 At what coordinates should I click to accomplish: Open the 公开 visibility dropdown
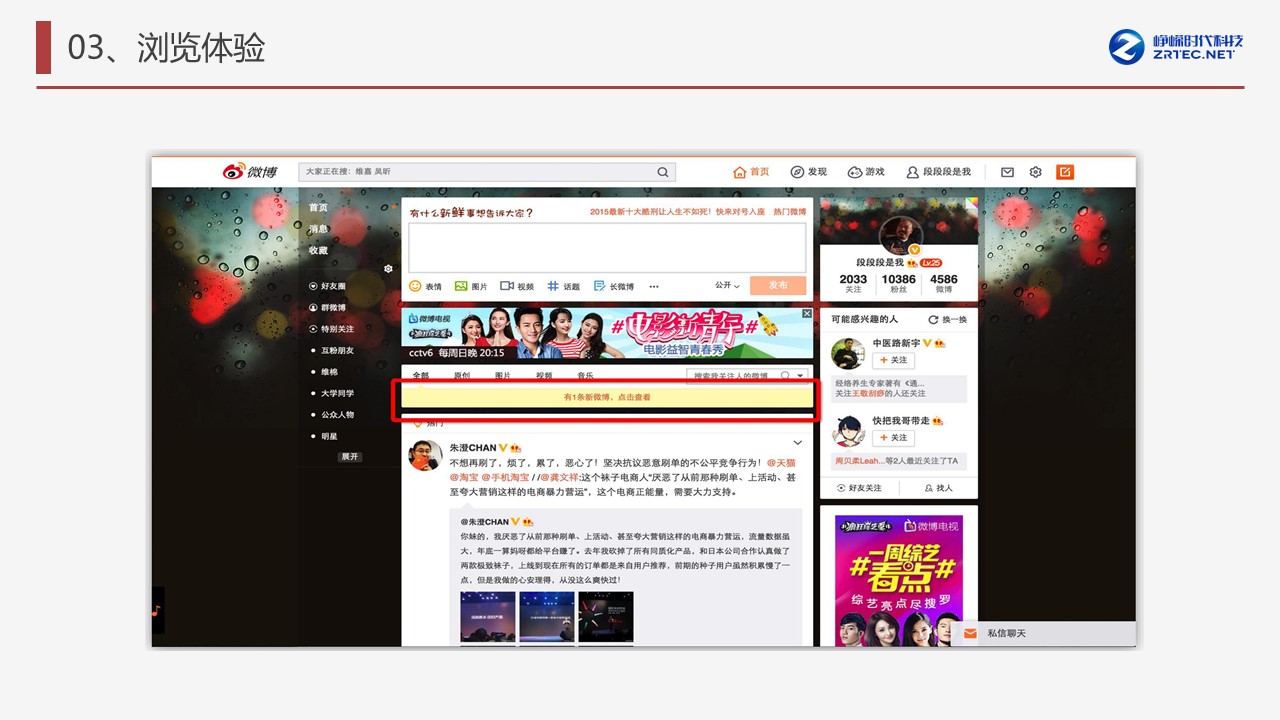point(727,286)
